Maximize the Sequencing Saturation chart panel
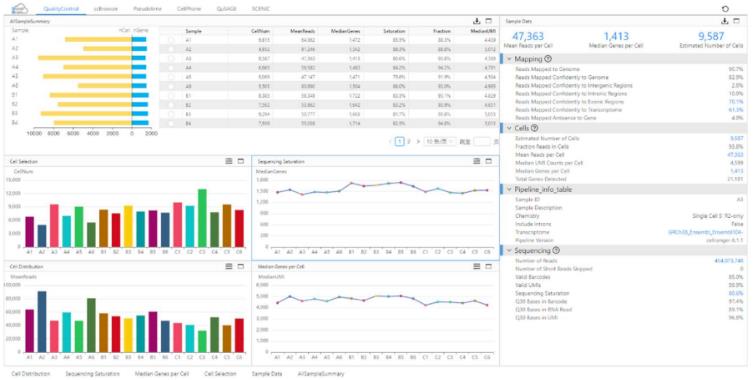 (x=489, y=161)
